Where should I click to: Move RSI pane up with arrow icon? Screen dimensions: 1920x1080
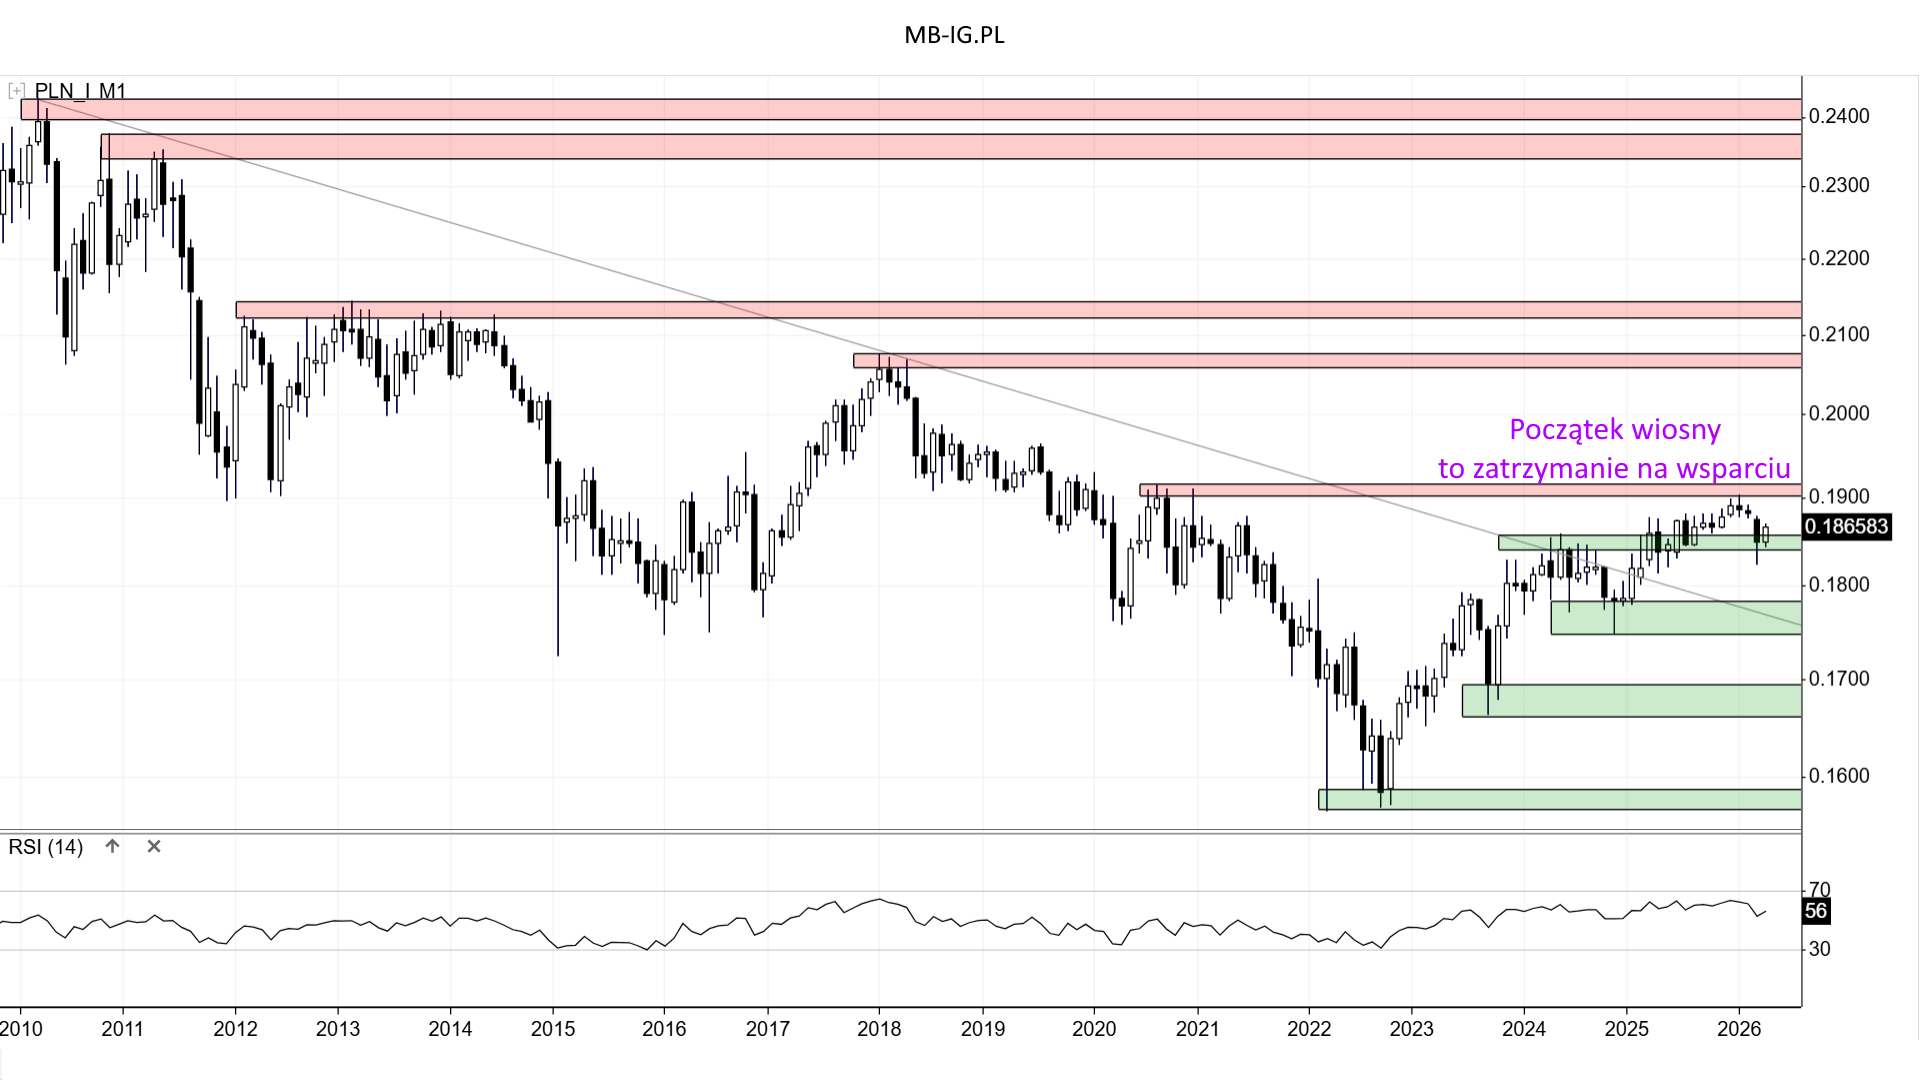point(113,846)
